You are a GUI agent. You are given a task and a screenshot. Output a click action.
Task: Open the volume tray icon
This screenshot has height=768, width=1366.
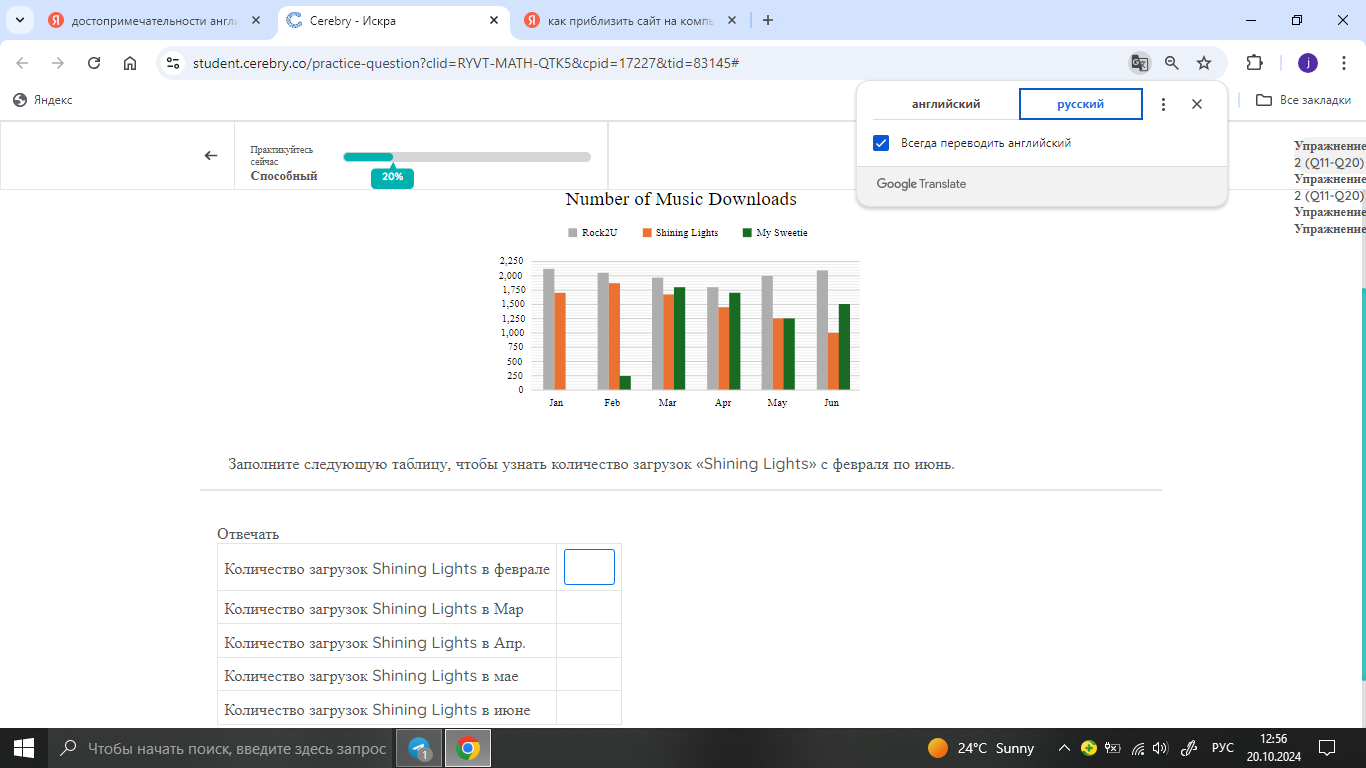1160,748
